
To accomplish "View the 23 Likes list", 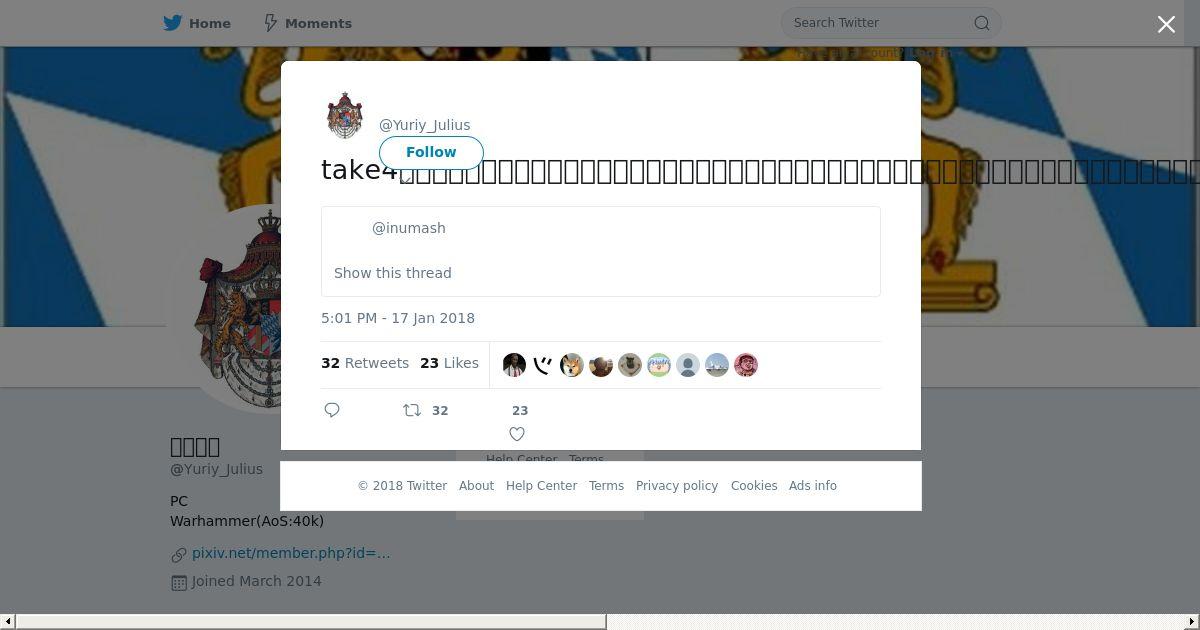I will point(449,363).
